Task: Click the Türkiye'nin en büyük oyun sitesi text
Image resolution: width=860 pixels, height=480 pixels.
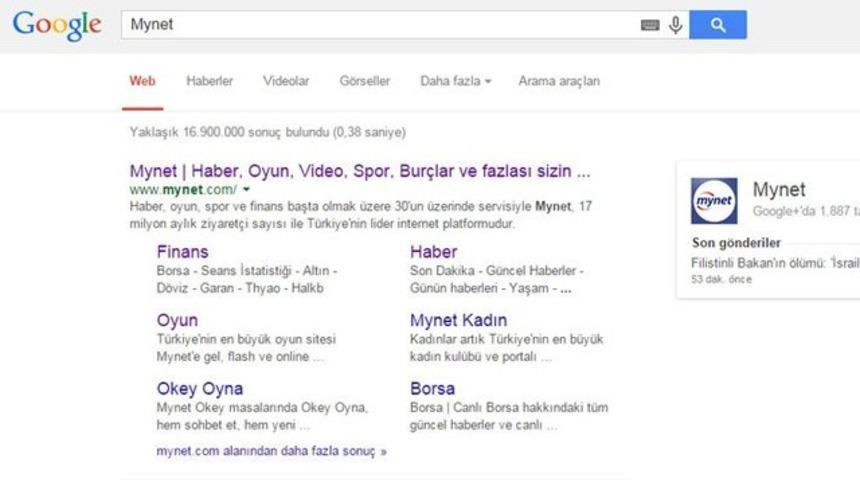Action: 246,348
